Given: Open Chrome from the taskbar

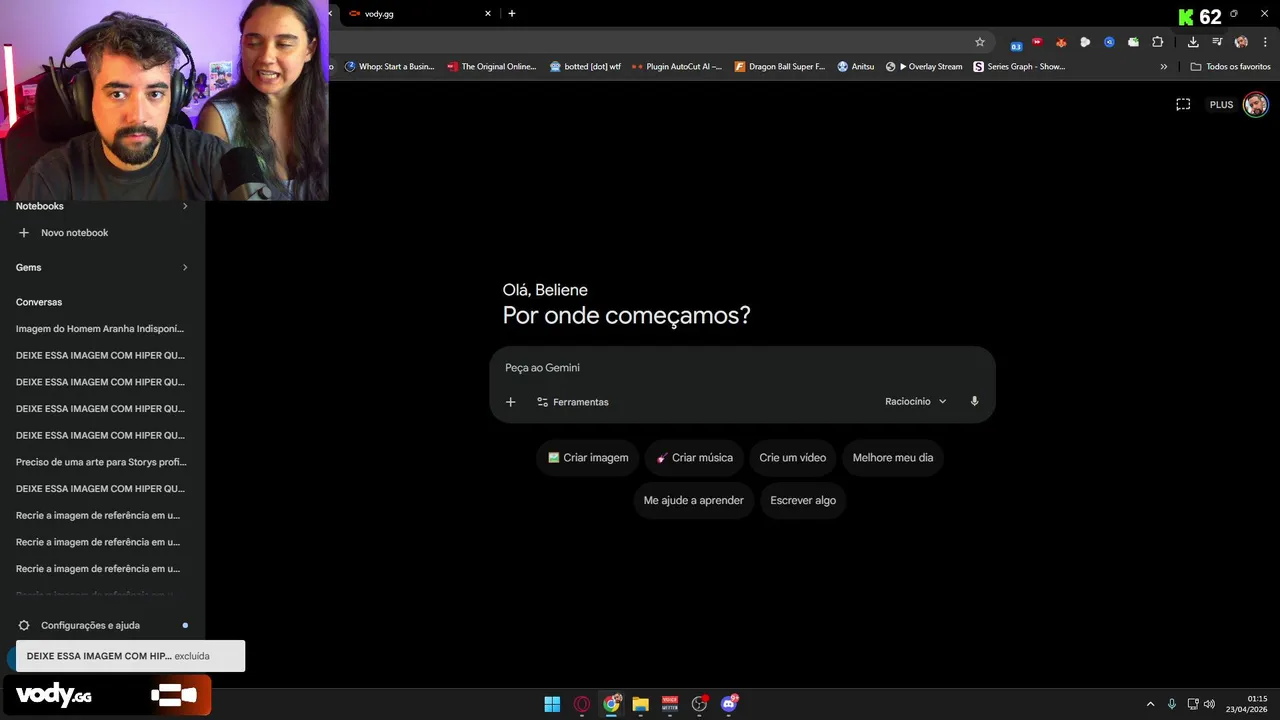Looking at the screenshot, I should (x=611, y=704).
